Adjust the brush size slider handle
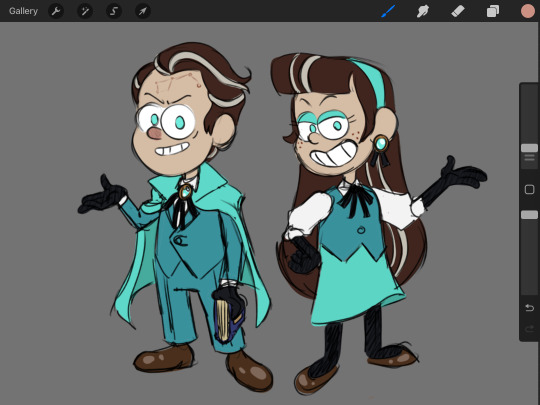Screen dimensions: 540x405 (529, 148)
